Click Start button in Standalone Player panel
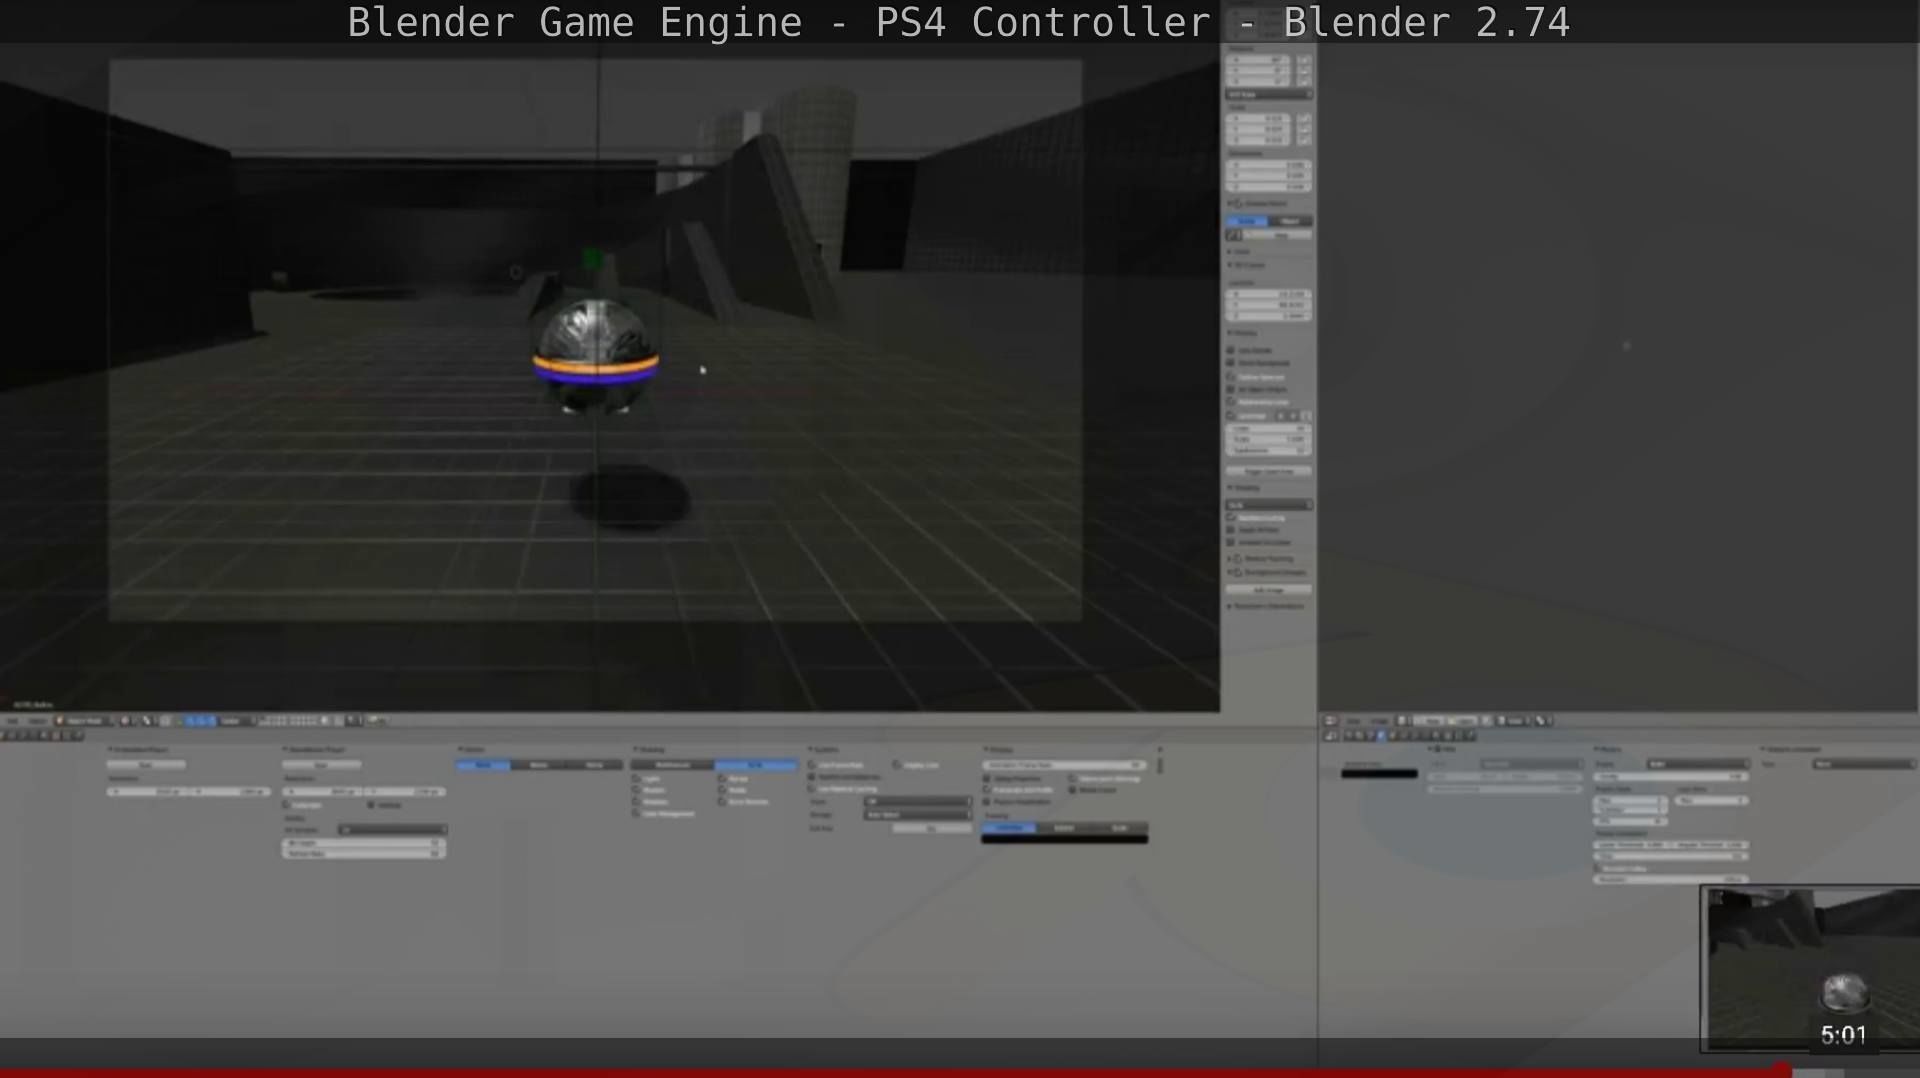Image resolution: width=1920 pixels, height=1078 pixels. (x=321, y=764)
